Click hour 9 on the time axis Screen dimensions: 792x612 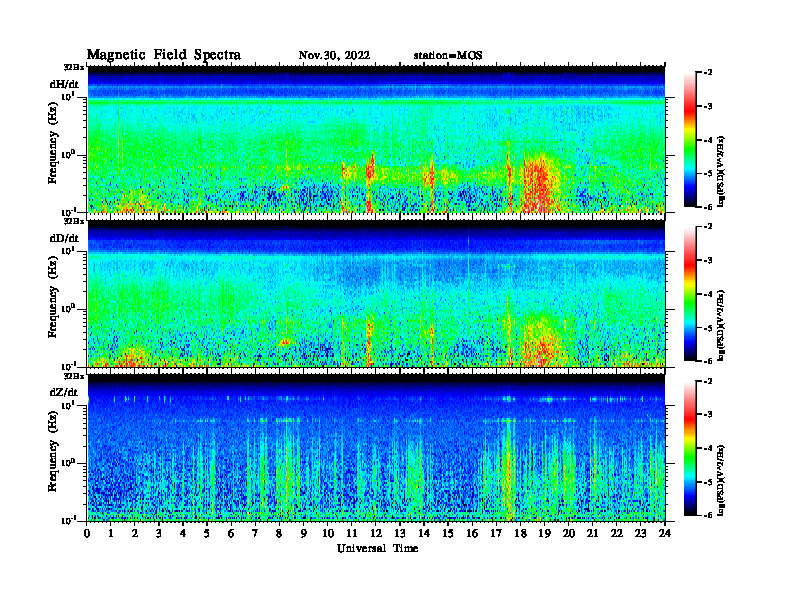tap(304, 533)
